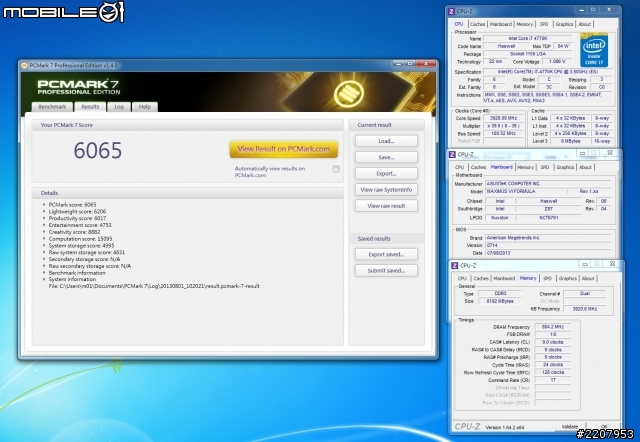Click the Core Speed value field
Screen dimensions: 640x442
[503, 118]
